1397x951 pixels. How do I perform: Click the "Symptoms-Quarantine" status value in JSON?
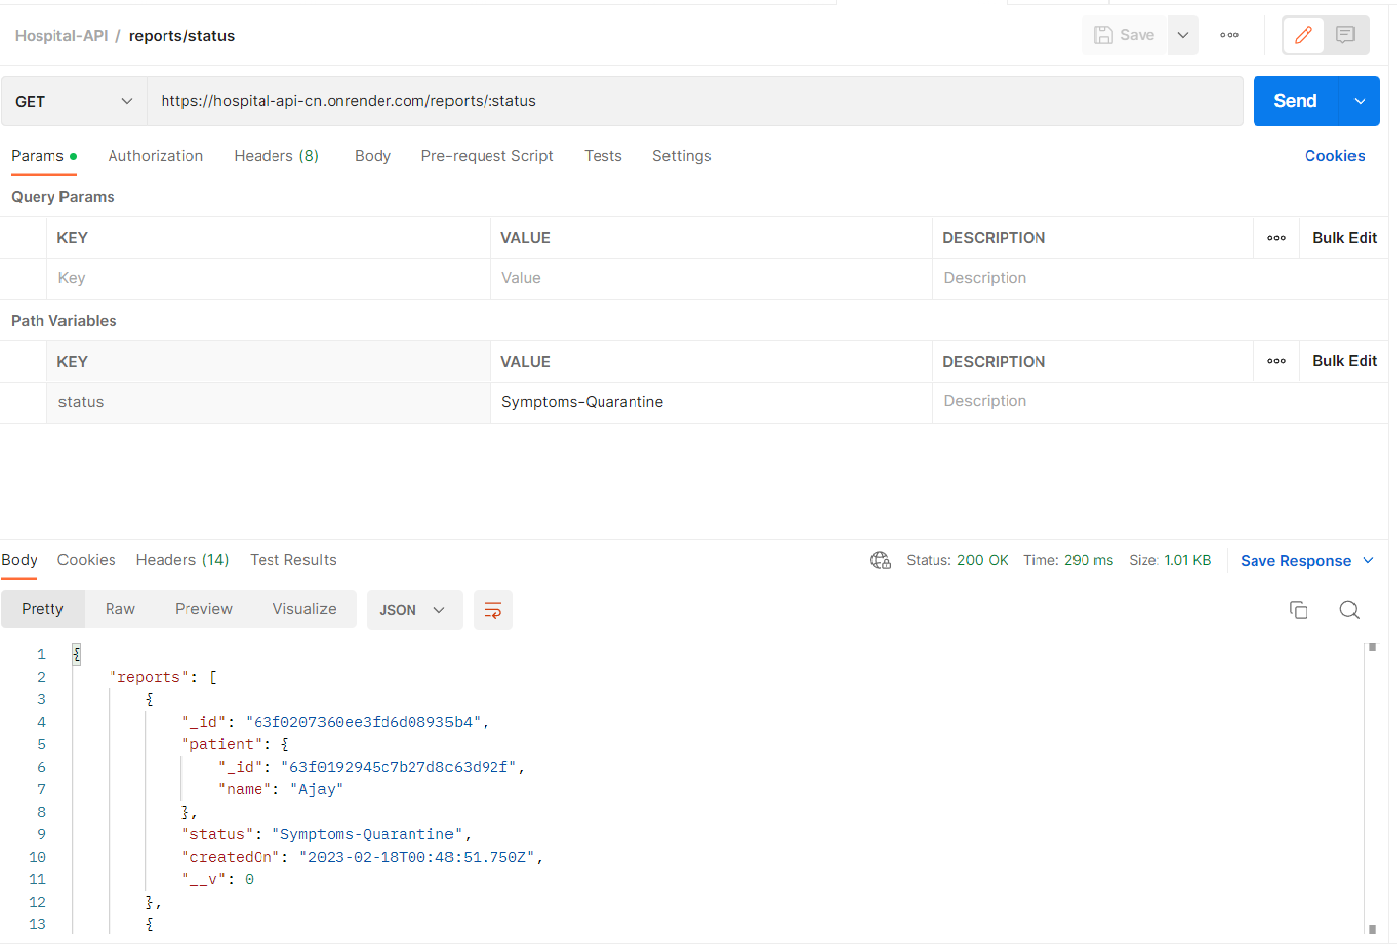(x=368, y=834)
